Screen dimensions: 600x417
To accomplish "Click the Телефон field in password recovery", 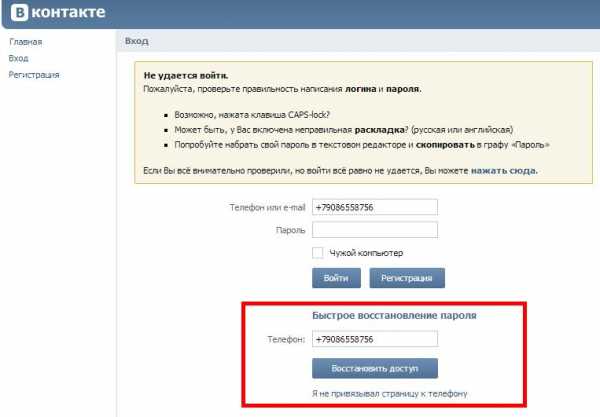I will click(x=375, y=339).
